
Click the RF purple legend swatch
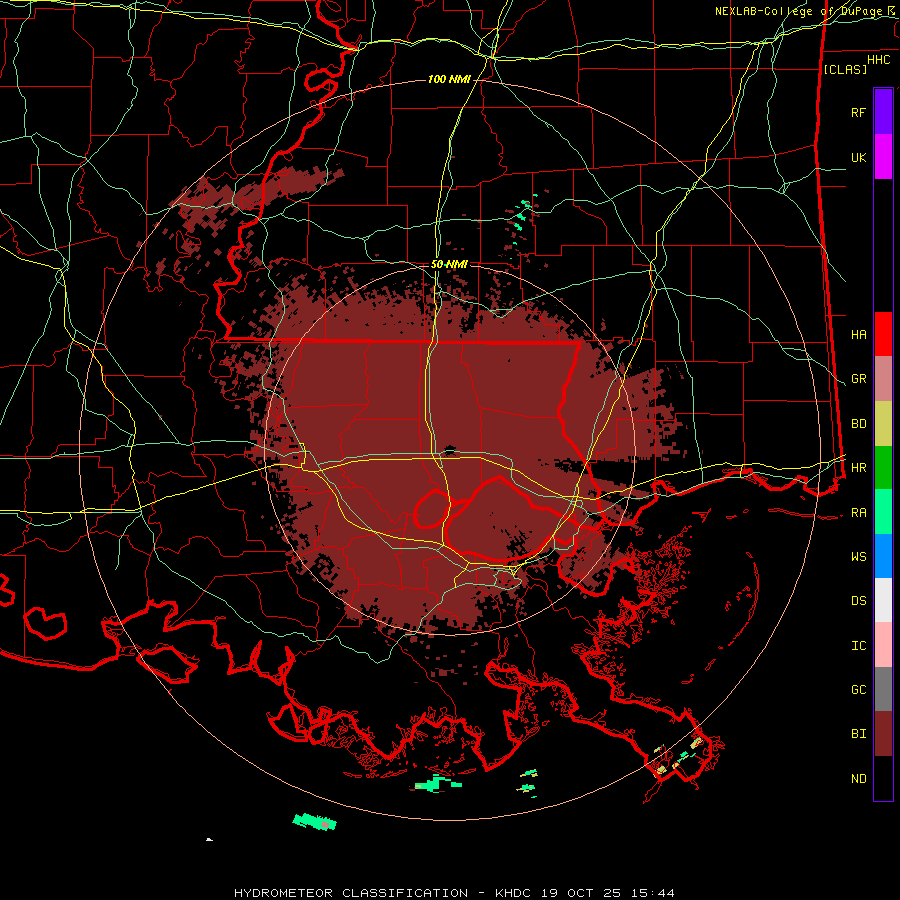[883, 112]
